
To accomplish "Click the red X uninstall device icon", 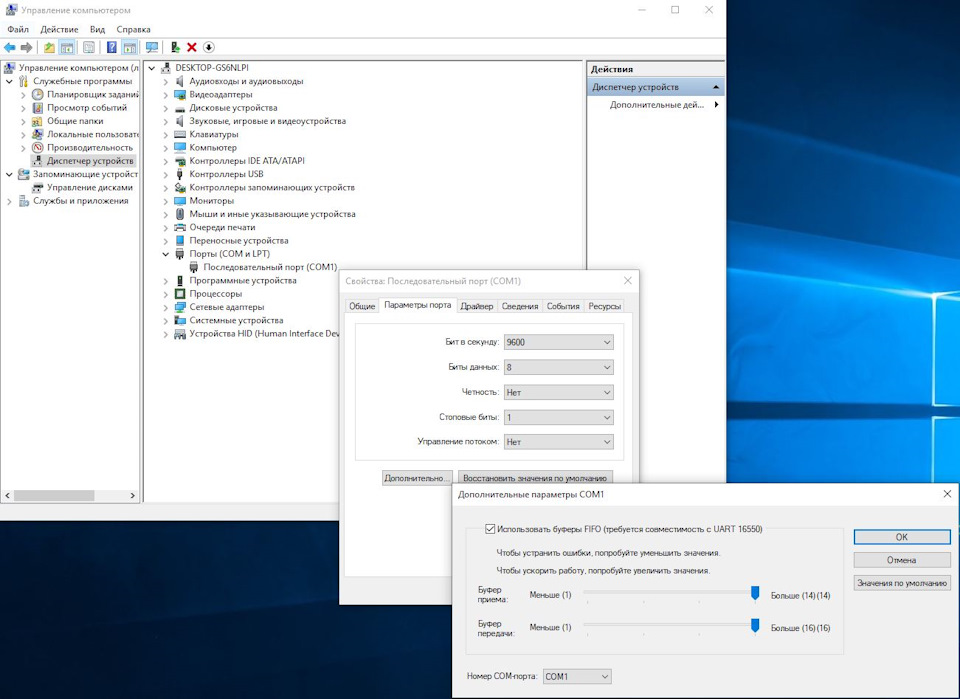I will tap(192, 47).
